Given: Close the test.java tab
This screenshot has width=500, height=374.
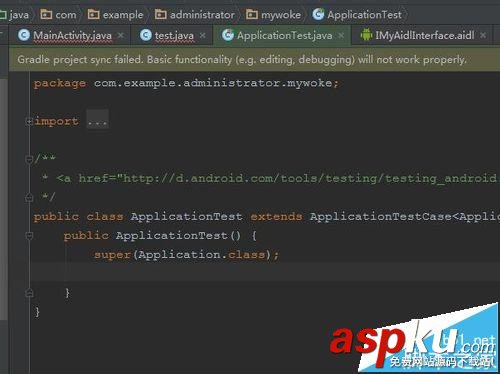Looking at the screenshot, I should pyautogui.click(x=202, y=35).
